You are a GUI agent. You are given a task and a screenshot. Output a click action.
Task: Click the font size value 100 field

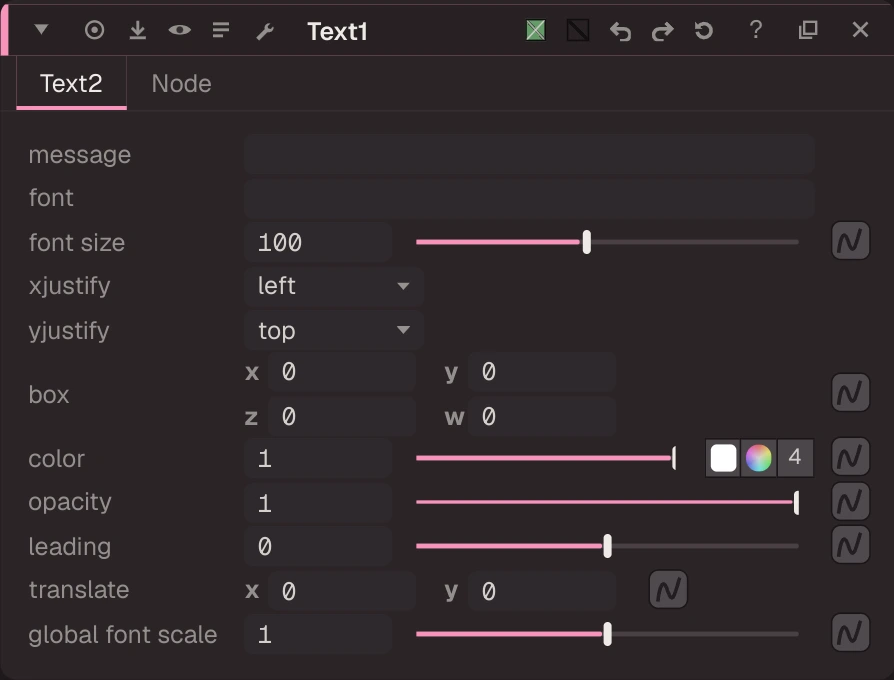318,242
